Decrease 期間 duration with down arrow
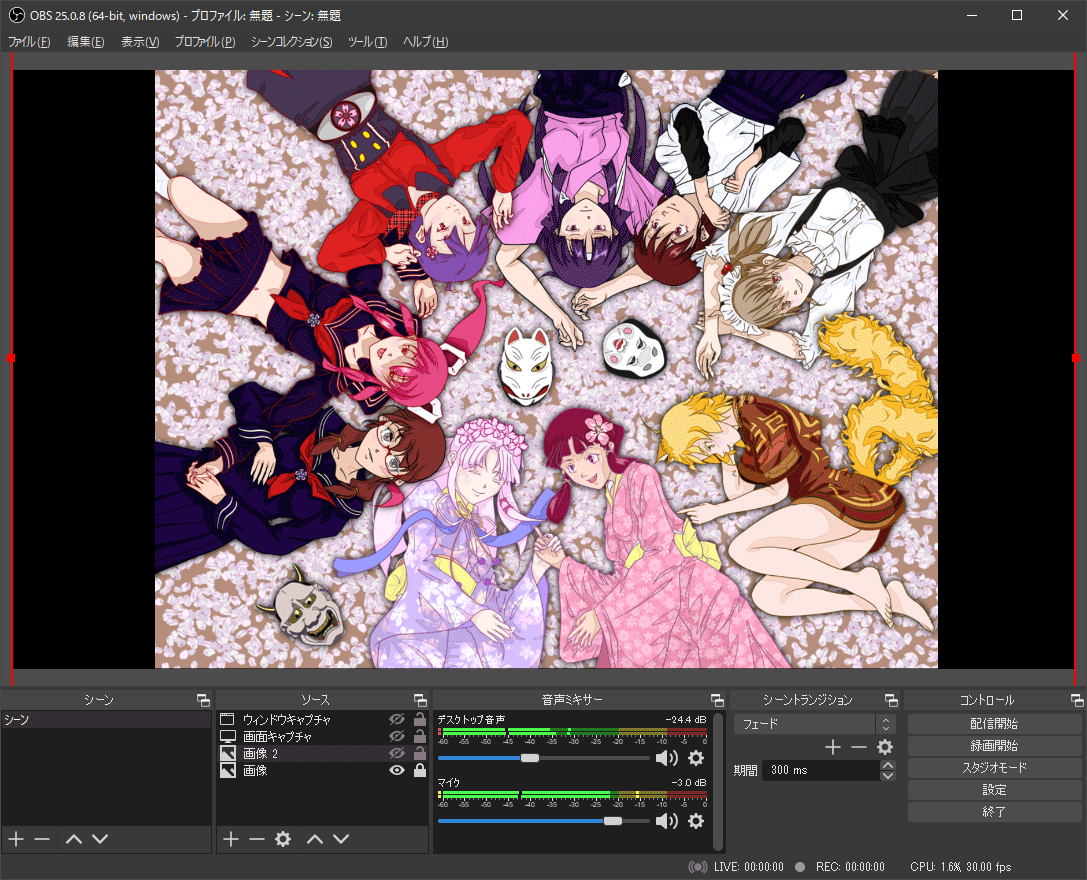Image resolution: width=1087 pixels, height=880 pixels. pos(888,775)
